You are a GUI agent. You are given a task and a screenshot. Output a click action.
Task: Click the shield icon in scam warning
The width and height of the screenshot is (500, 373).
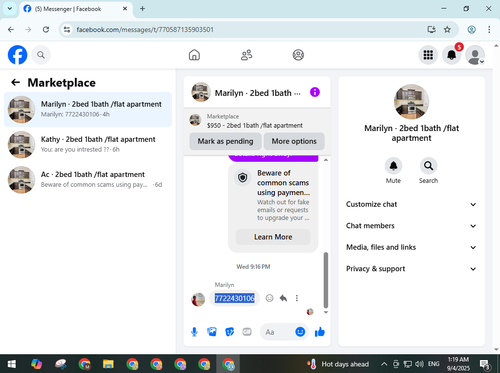click(x=242, y=177)
